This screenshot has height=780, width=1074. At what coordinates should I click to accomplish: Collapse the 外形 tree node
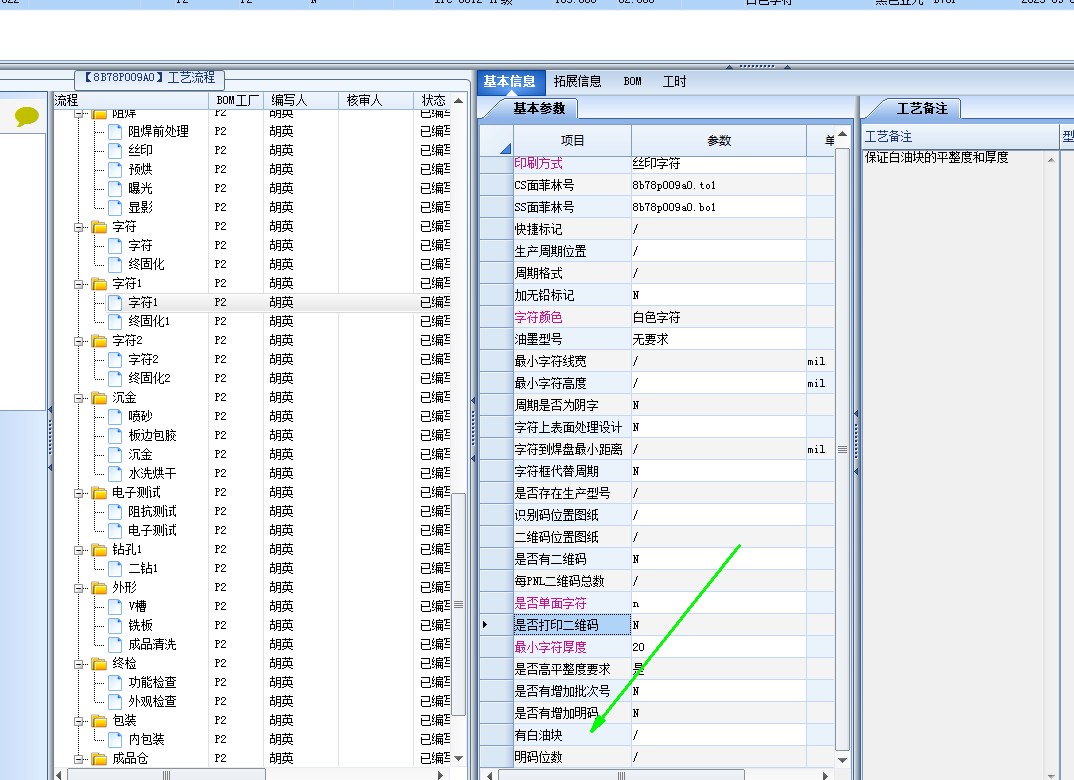click(x=79, y=588)
